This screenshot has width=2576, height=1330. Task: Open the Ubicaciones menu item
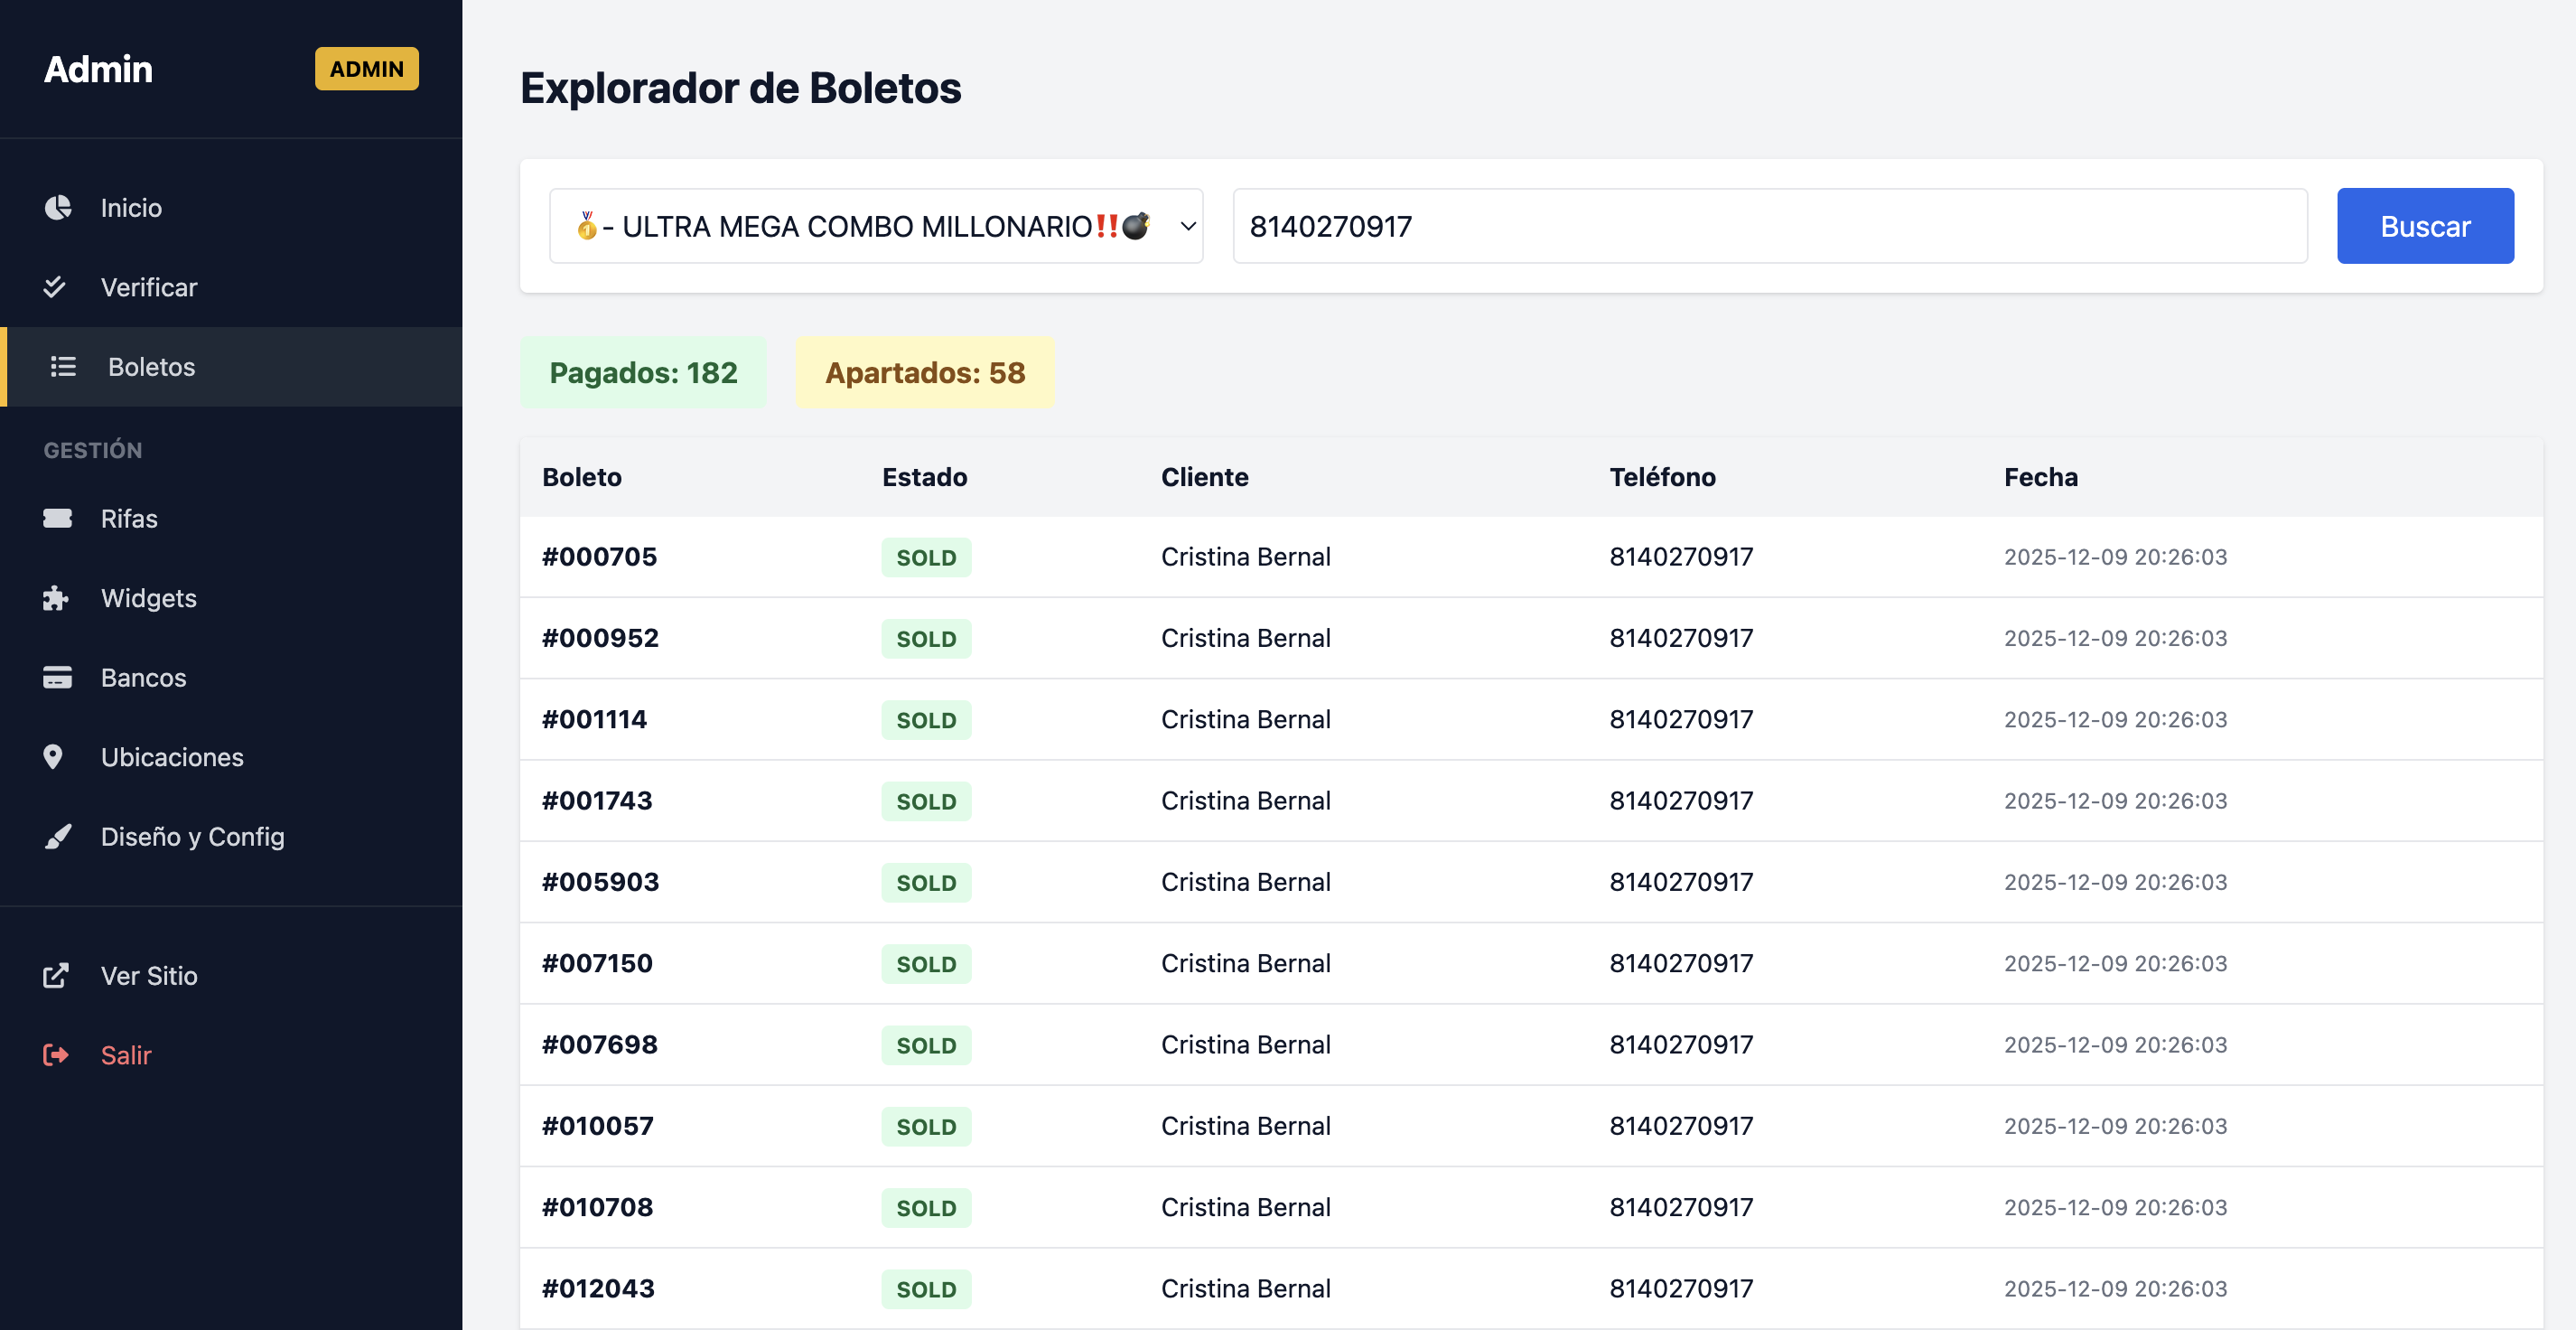tap(172, 757)
